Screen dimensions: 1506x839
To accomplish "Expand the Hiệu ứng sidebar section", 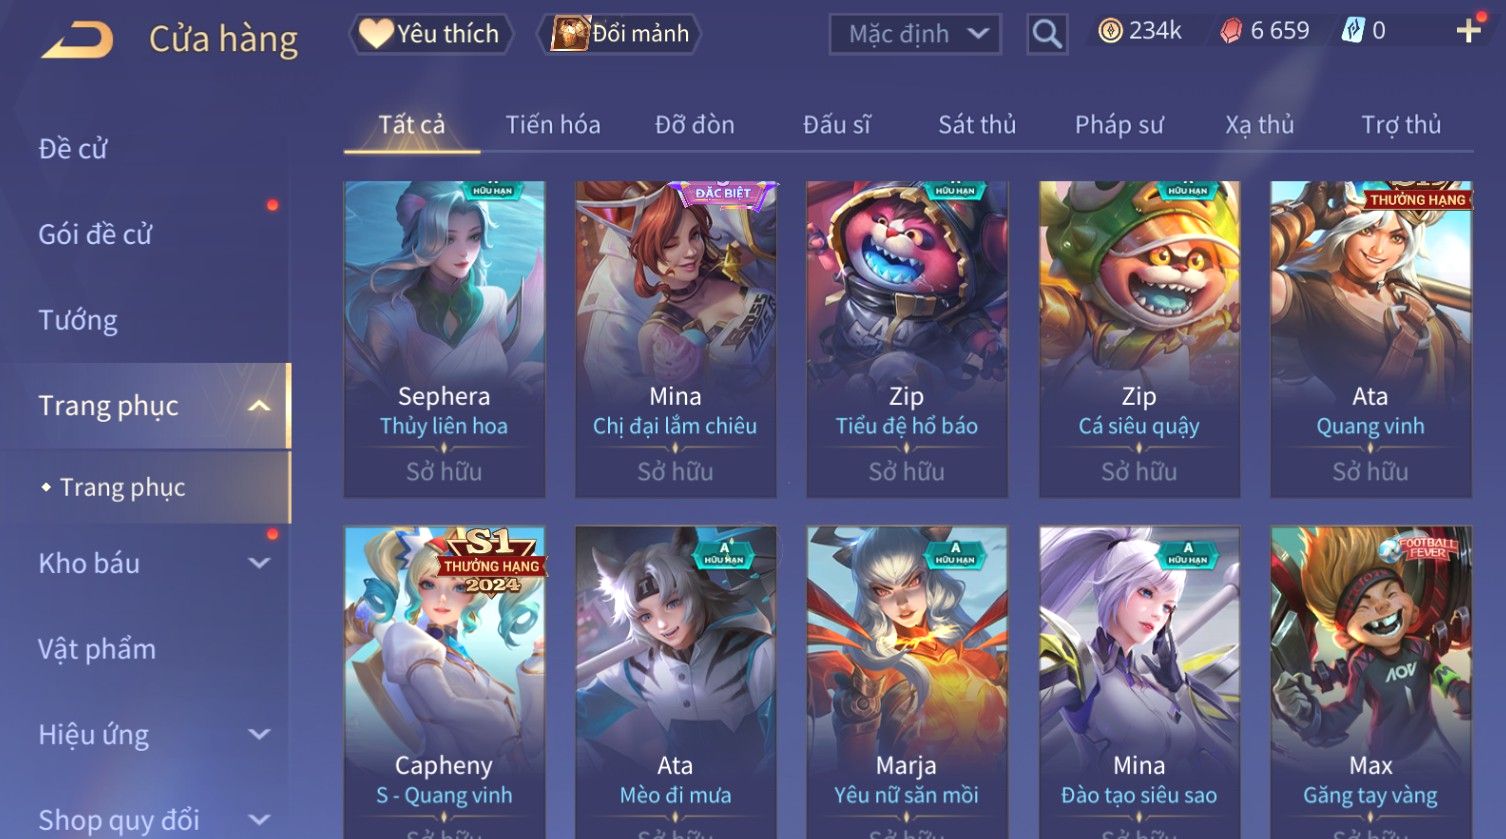I will click(x=259, y=735).
